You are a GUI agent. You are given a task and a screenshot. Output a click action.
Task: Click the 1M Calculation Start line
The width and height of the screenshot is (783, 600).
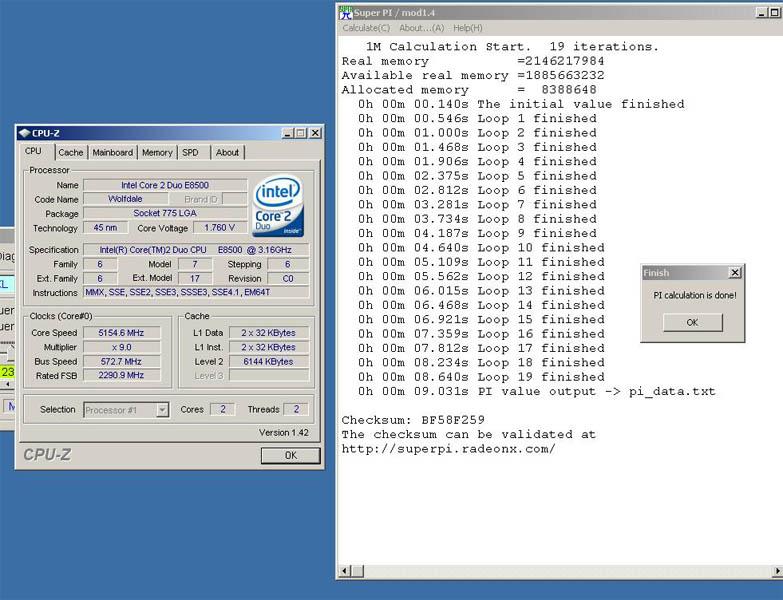click(x=512, y=46)
